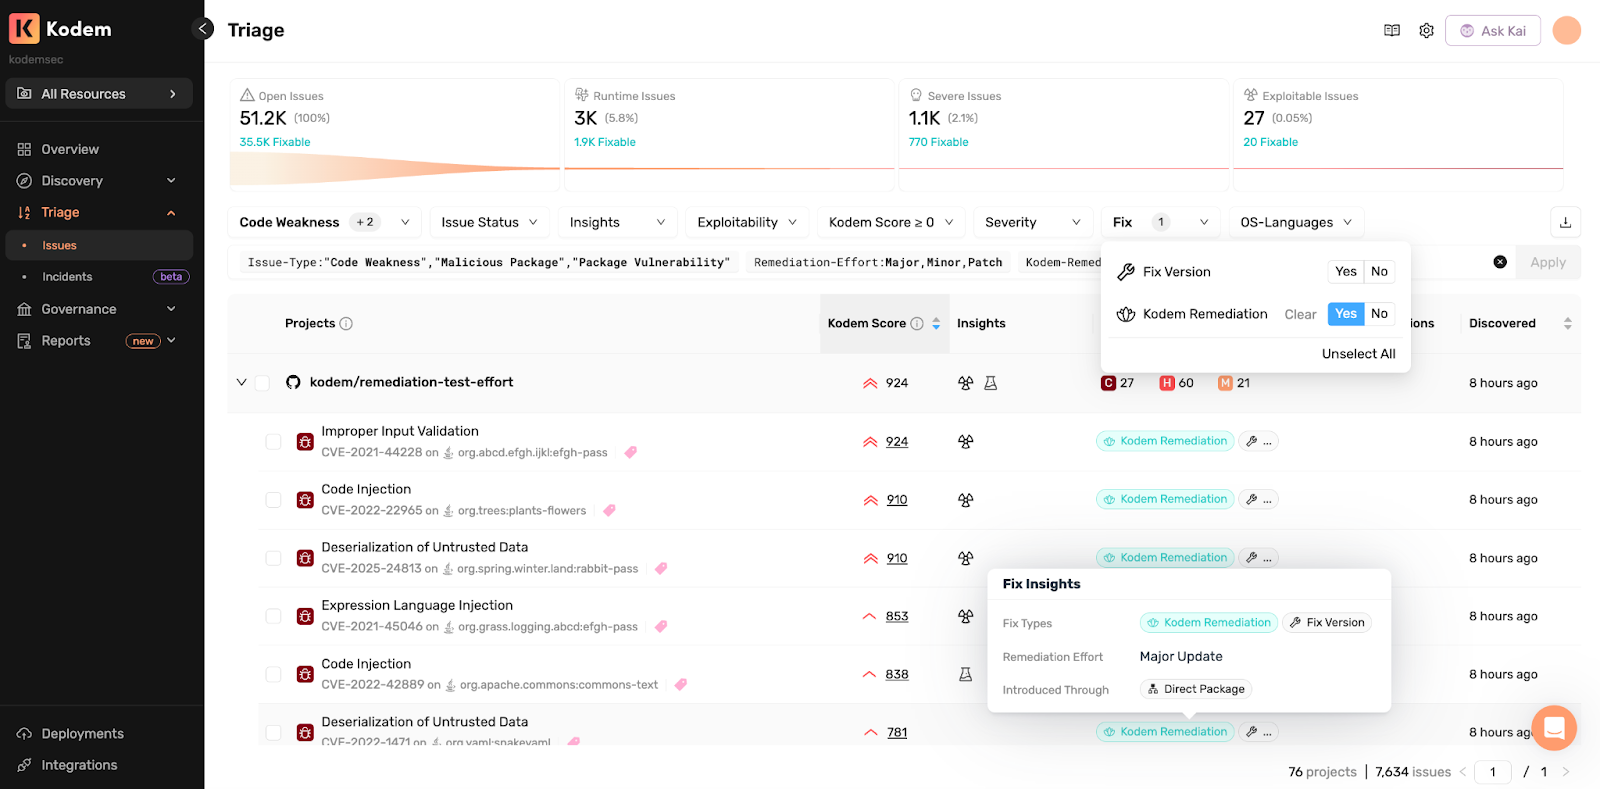
Task: Go to Issues in sidebar
Action: coord(100,245)
